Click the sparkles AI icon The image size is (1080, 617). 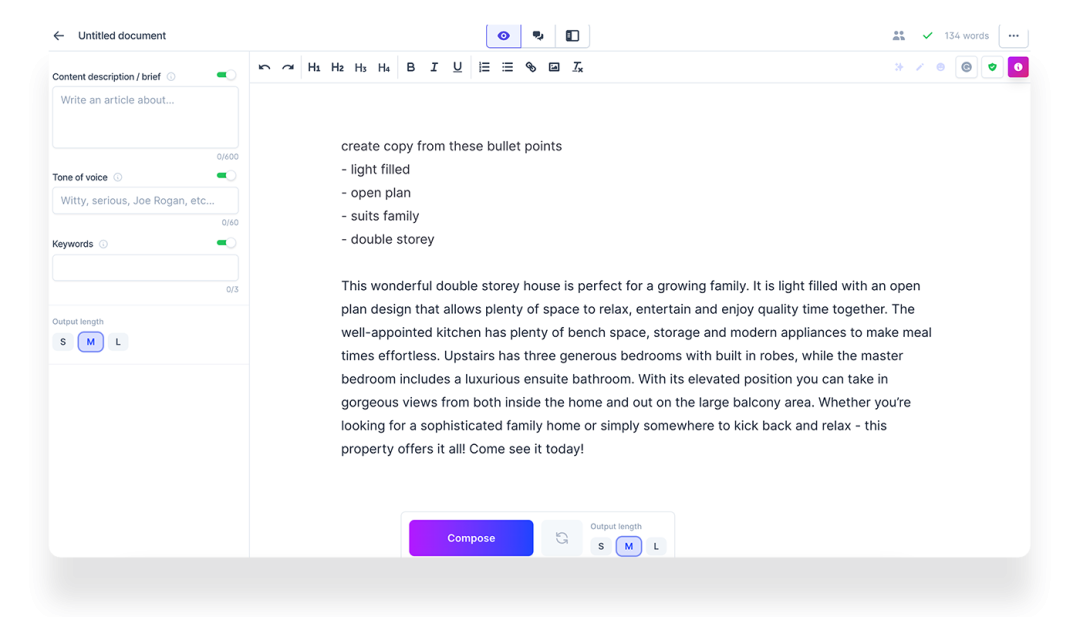click(x=899, y=67)
